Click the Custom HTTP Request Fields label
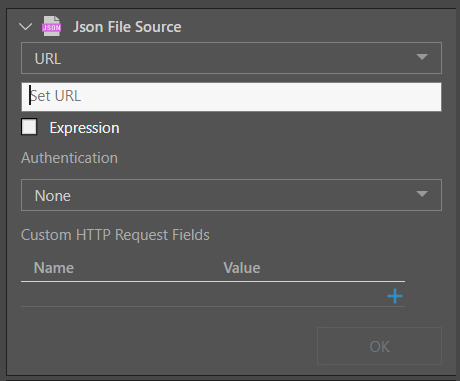 tap(115, 235)
